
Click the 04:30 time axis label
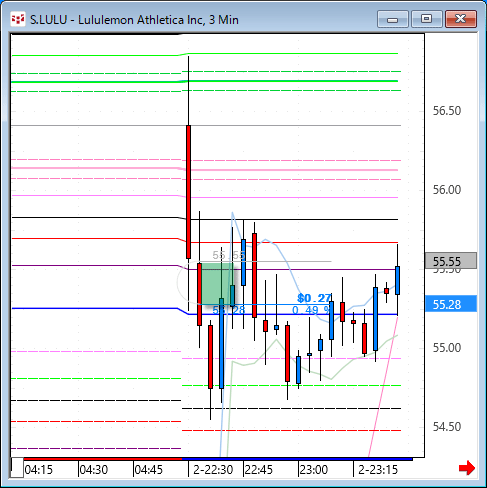coord(94,470)
